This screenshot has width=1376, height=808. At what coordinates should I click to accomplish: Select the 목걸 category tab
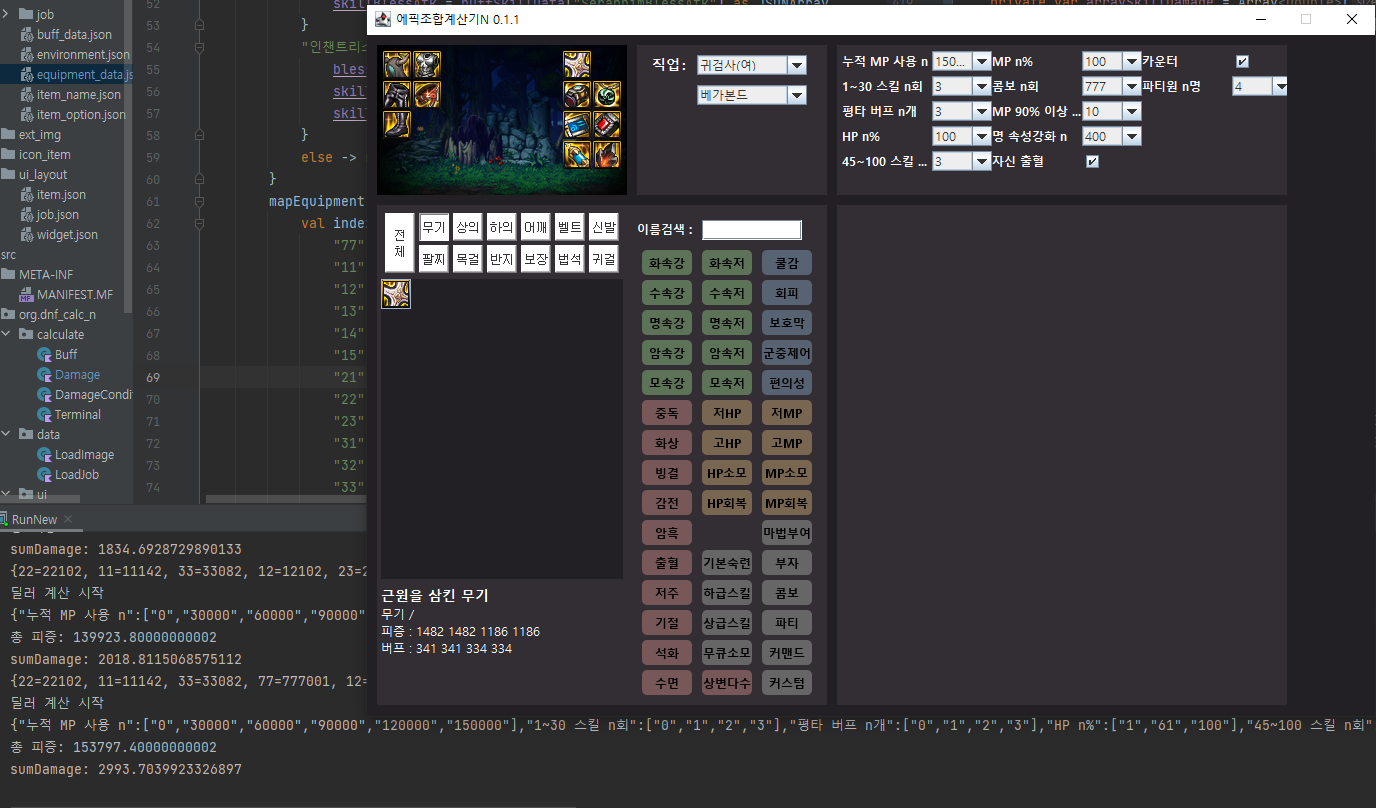click(x=467, y=259)
